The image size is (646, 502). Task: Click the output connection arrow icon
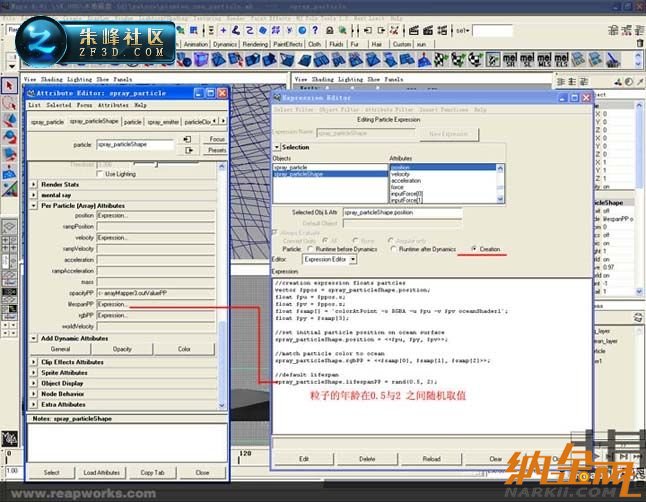188,150
